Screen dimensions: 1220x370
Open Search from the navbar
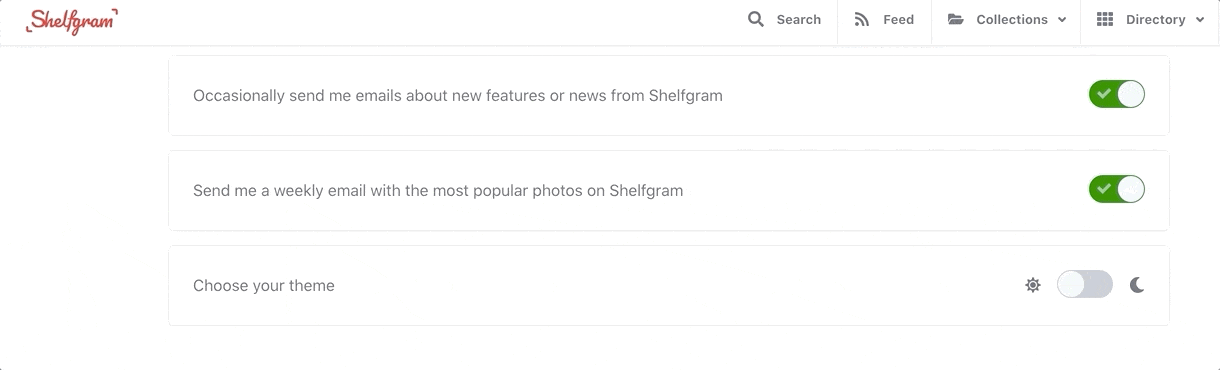point(785,20)
